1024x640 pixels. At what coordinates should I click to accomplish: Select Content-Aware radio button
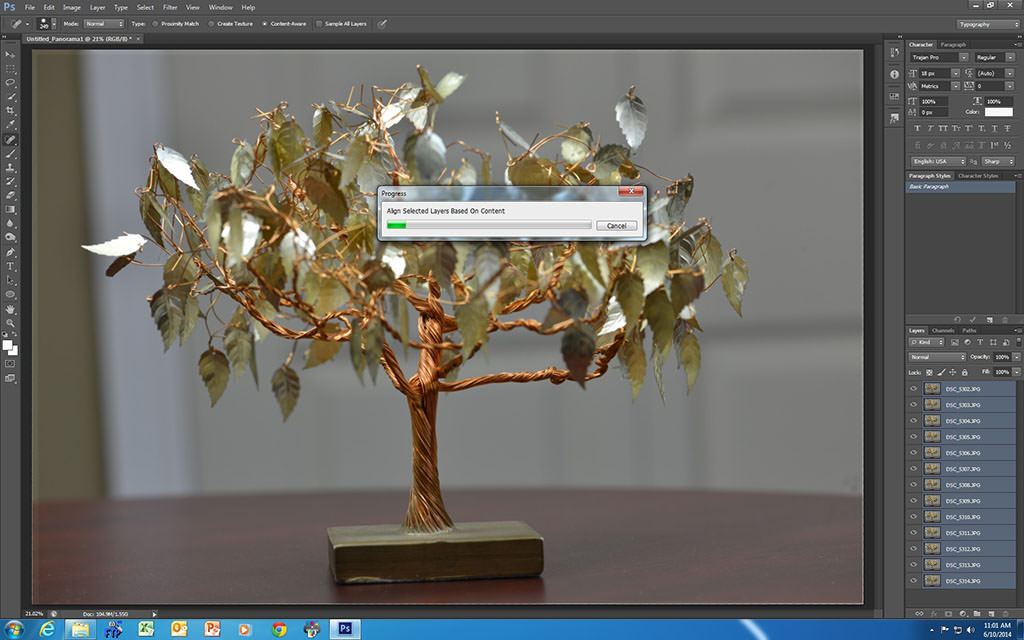pos(264,24)
